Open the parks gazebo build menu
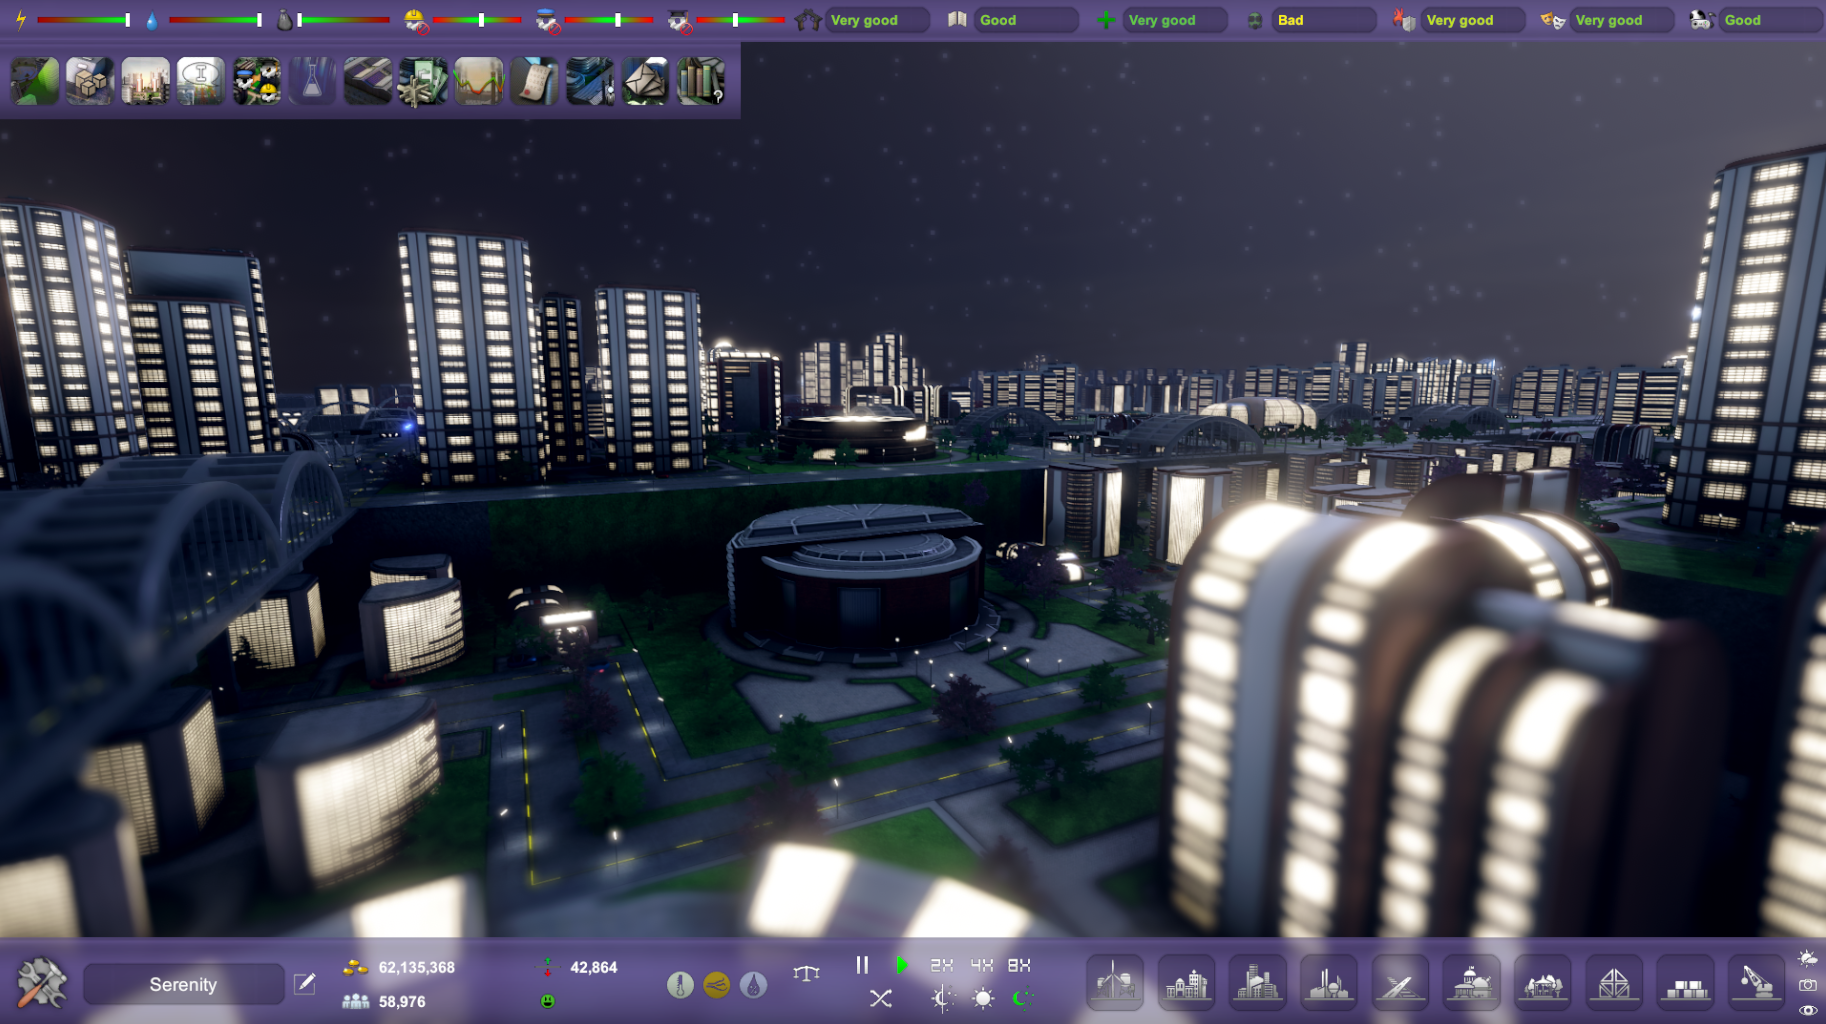The width and height of the screenshot is (1826, 1024). point(1543,982)
